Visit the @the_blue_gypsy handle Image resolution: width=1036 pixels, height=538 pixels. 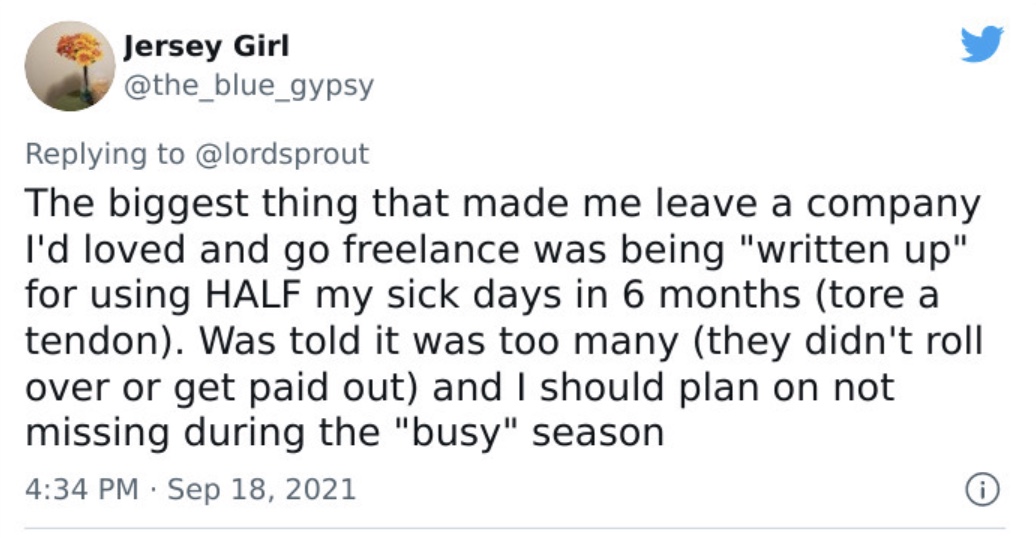(249, 86)
